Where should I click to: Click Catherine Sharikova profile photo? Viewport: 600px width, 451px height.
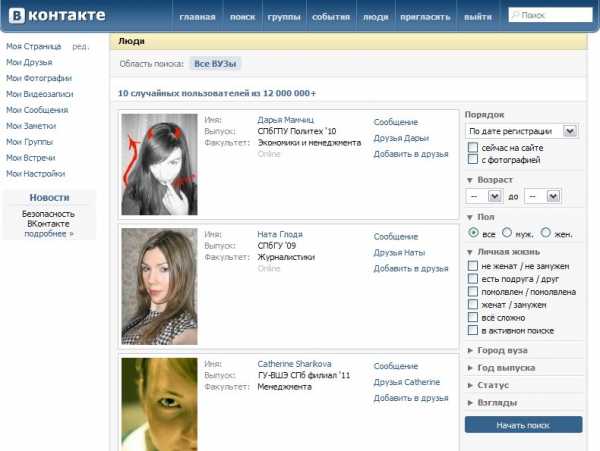click(x=159, y=404)
